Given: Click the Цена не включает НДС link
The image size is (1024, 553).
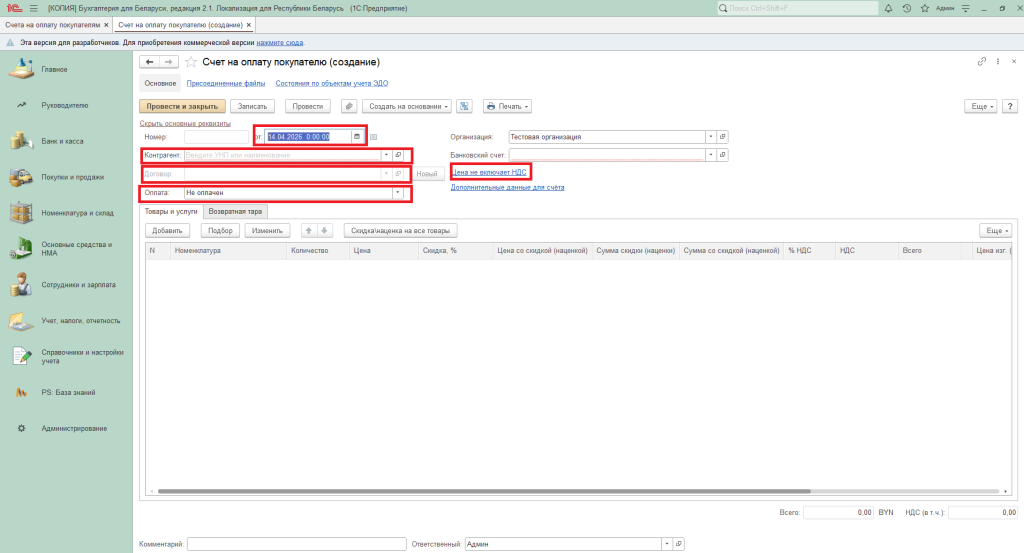Looking at the screenshot, I should (x=490, y=172).
